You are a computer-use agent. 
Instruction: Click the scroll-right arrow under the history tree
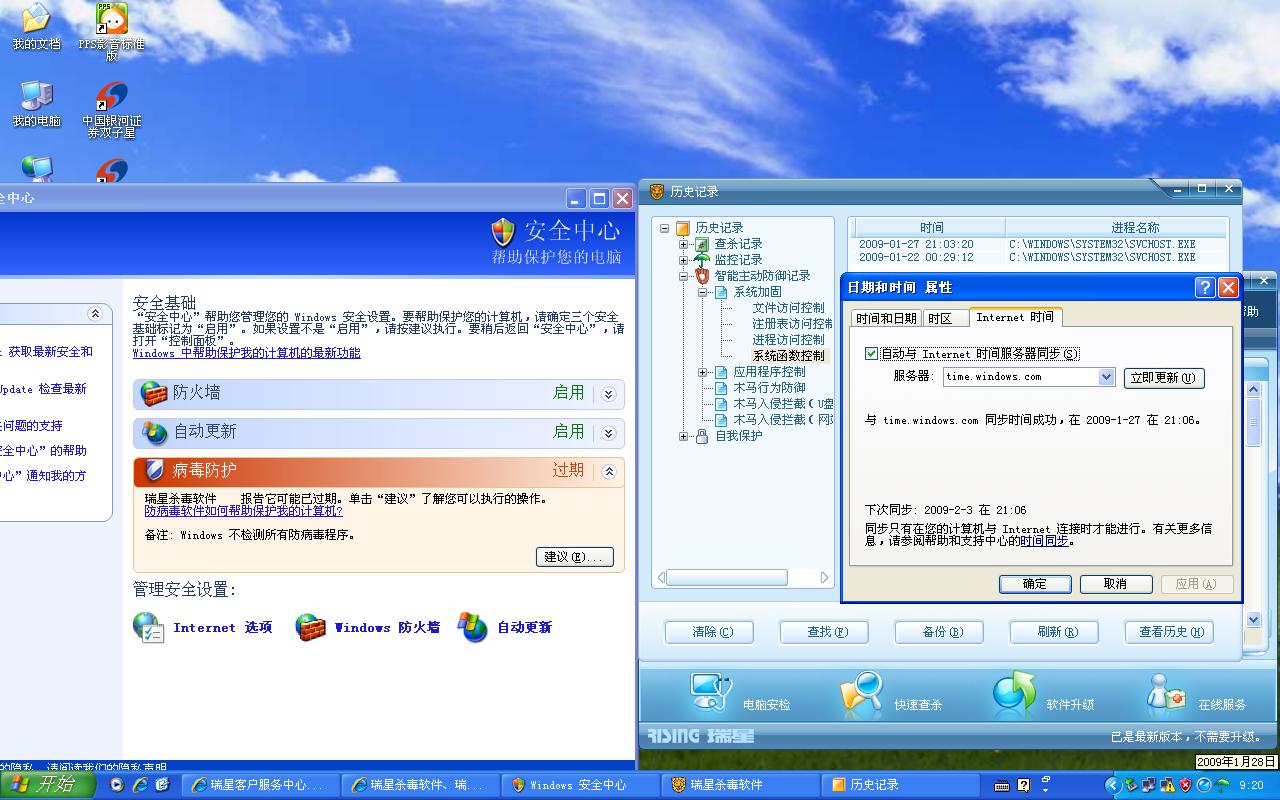point(825,578)
